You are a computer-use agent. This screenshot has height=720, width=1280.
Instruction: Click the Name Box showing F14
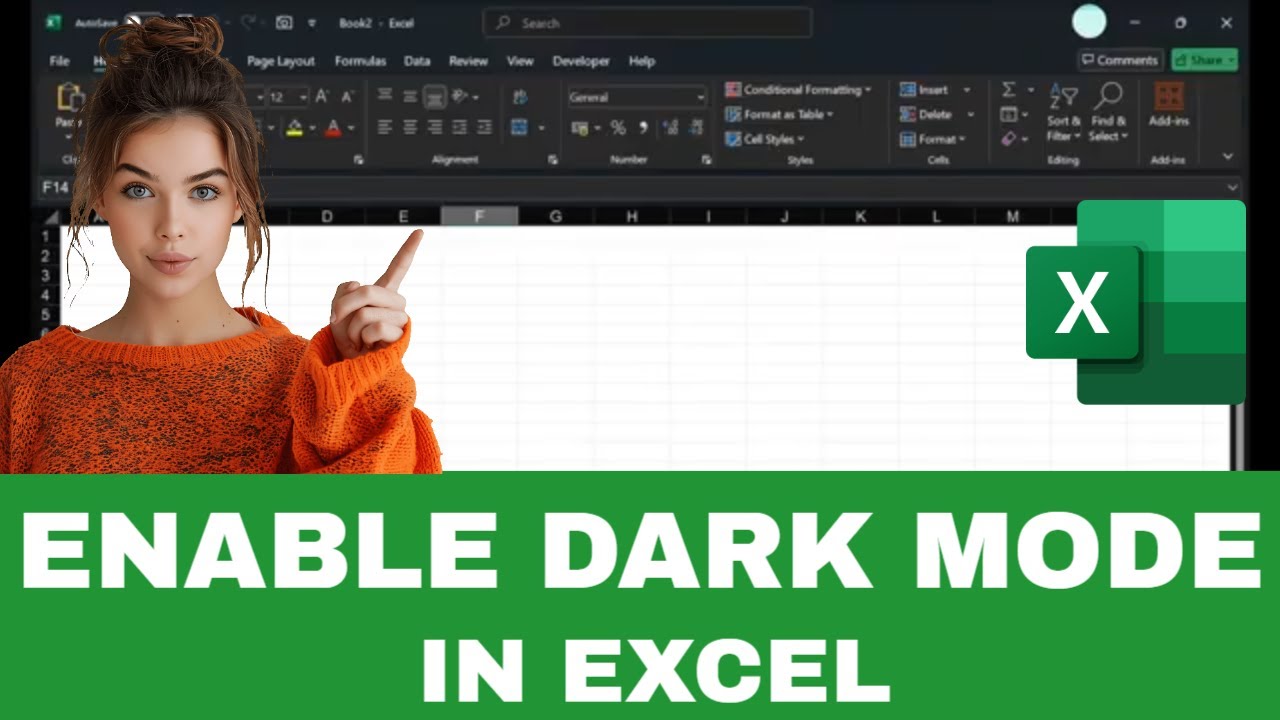(x=56, y=187)
